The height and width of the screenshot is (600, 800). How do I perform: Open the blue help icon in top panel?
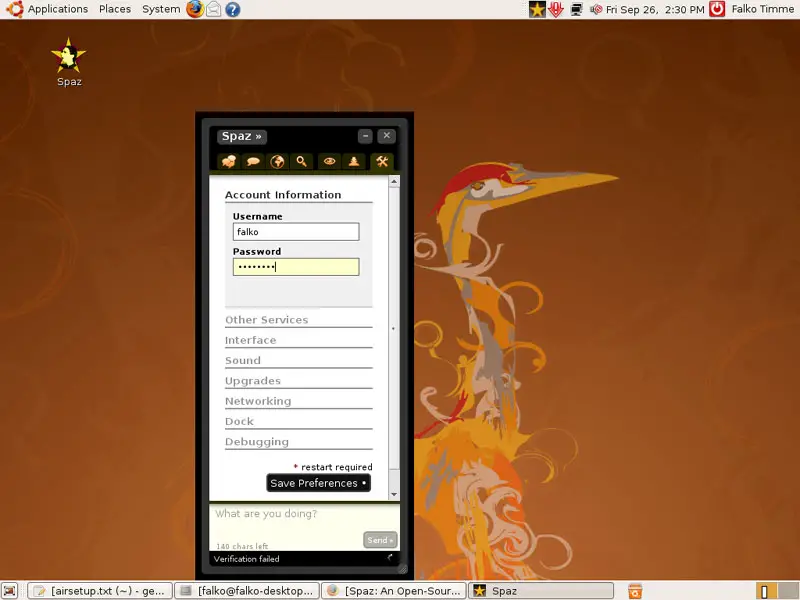(x=233, y=9)
